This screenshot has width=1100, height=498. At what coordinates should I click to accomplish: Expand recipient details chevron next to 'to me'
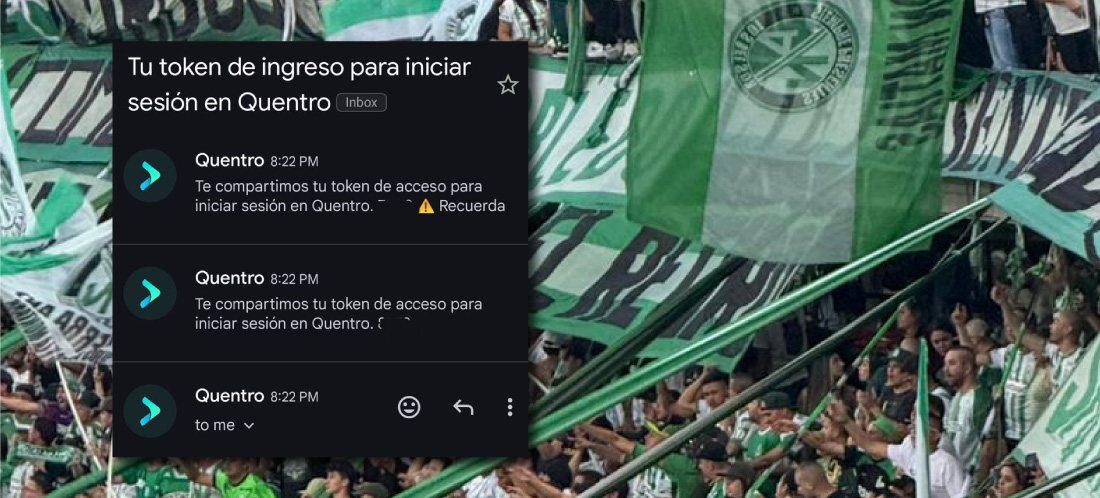tap(248, 426)
